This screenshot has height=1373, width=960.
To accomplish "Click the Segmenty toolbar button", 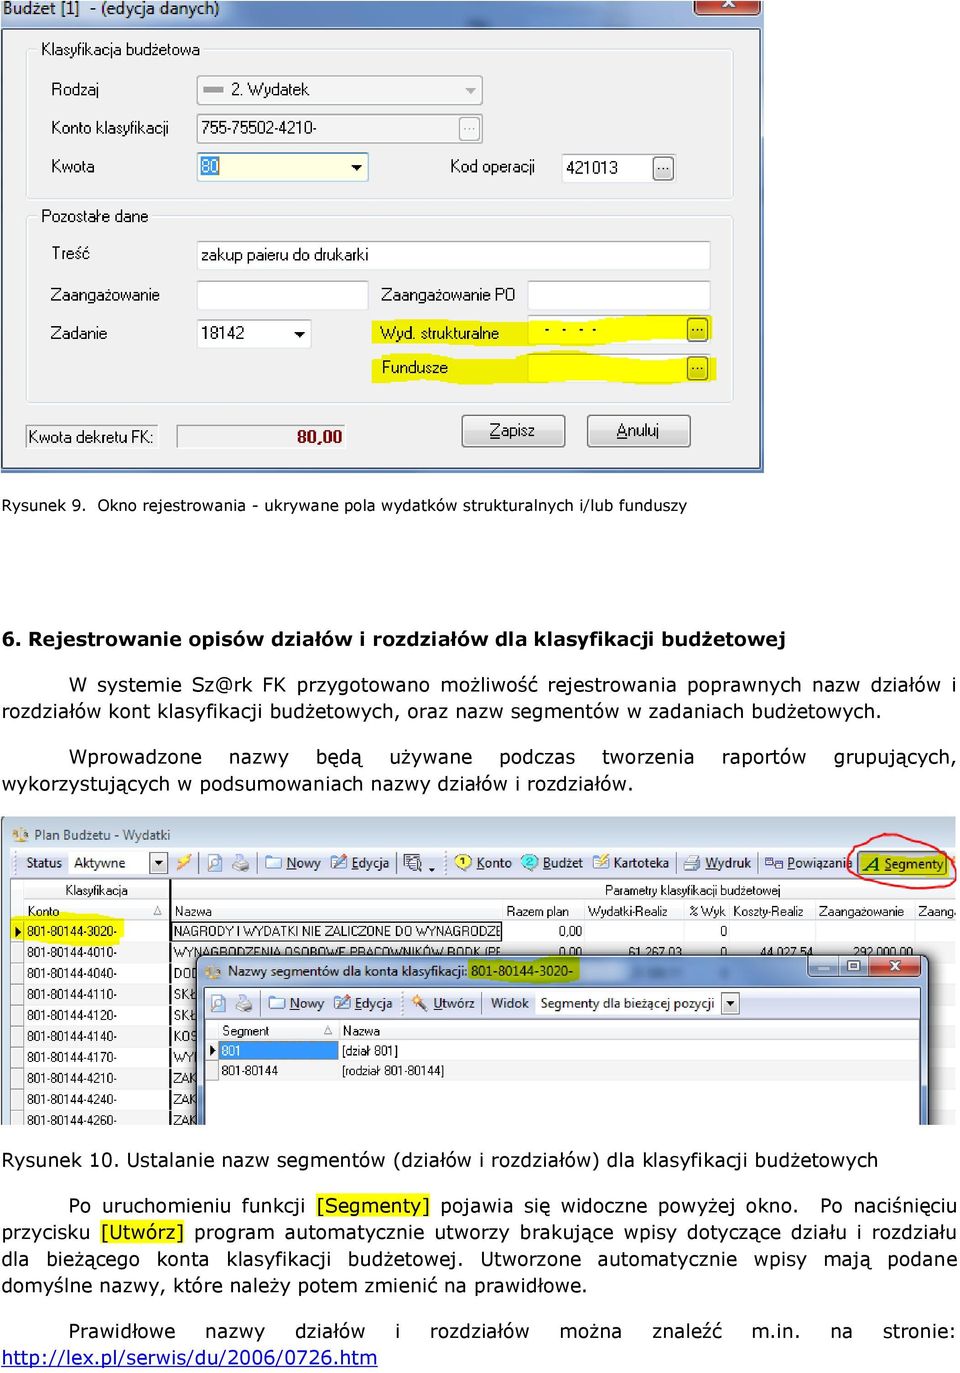I will pos(903,863).
